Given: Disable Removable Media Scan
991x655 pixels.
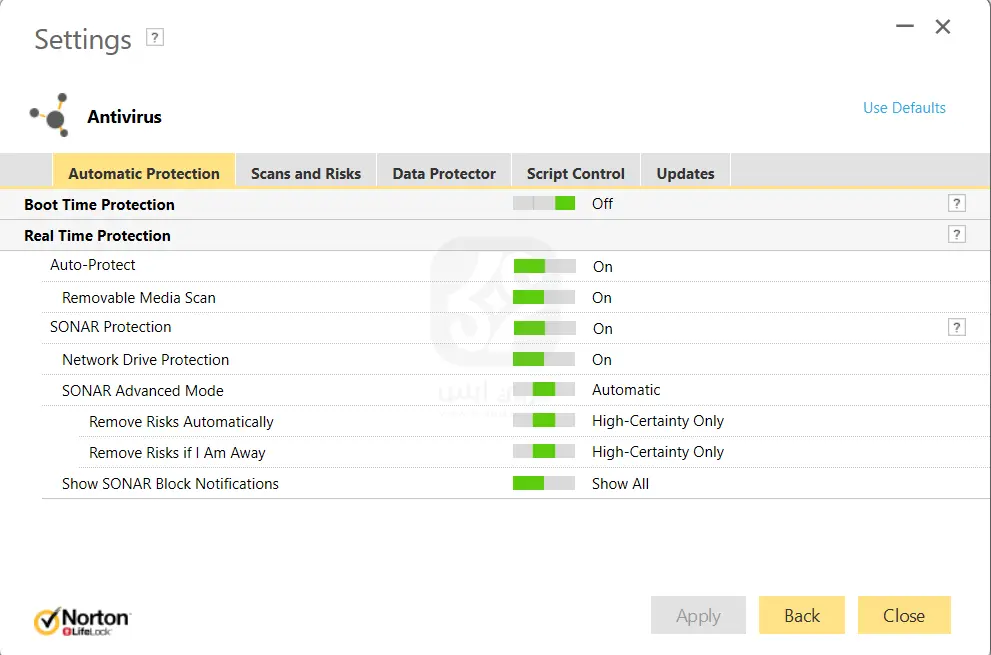Looking at the screenshot, I should pos(543,296).
